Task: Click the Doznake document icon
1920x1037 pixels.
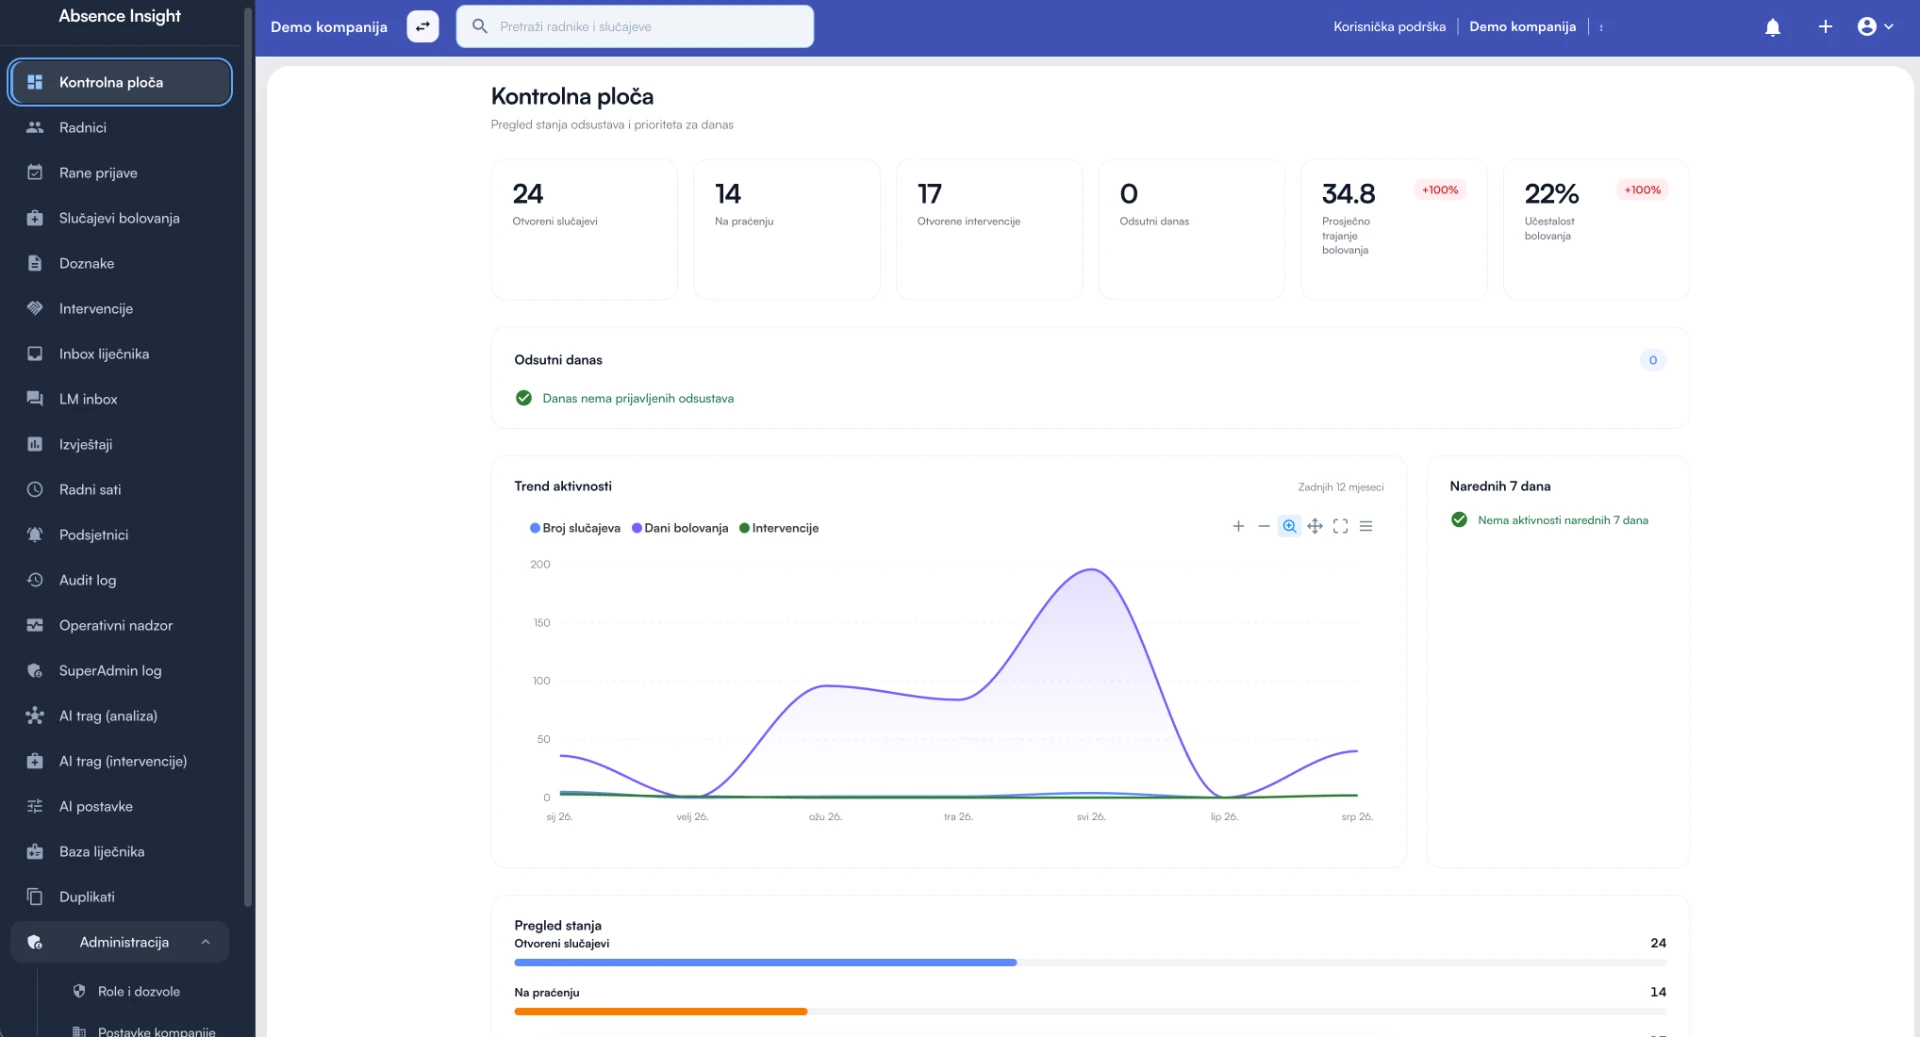Action: pyautogui.click(x=35, y=263)
